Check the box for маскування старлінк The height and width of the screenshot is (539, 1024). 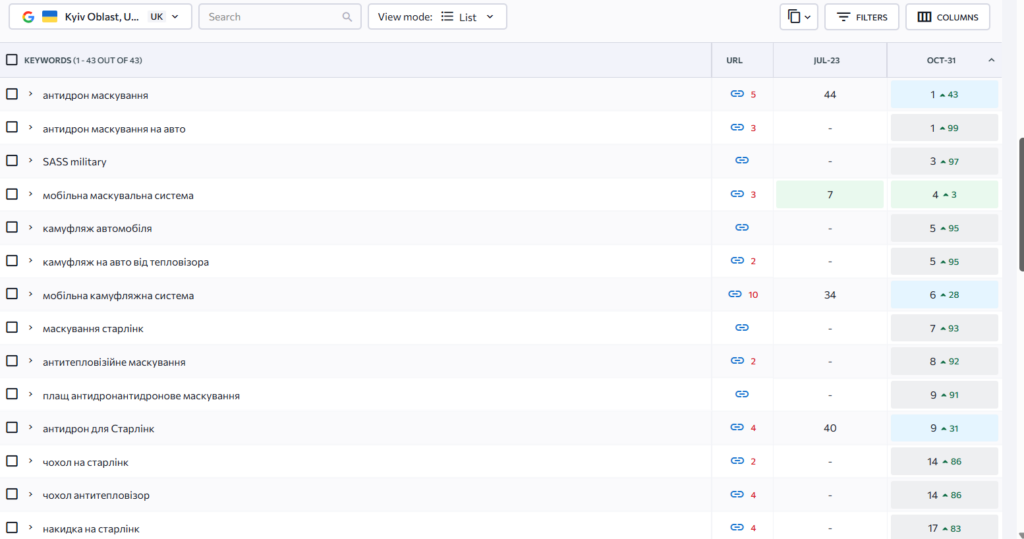(12, 327)
